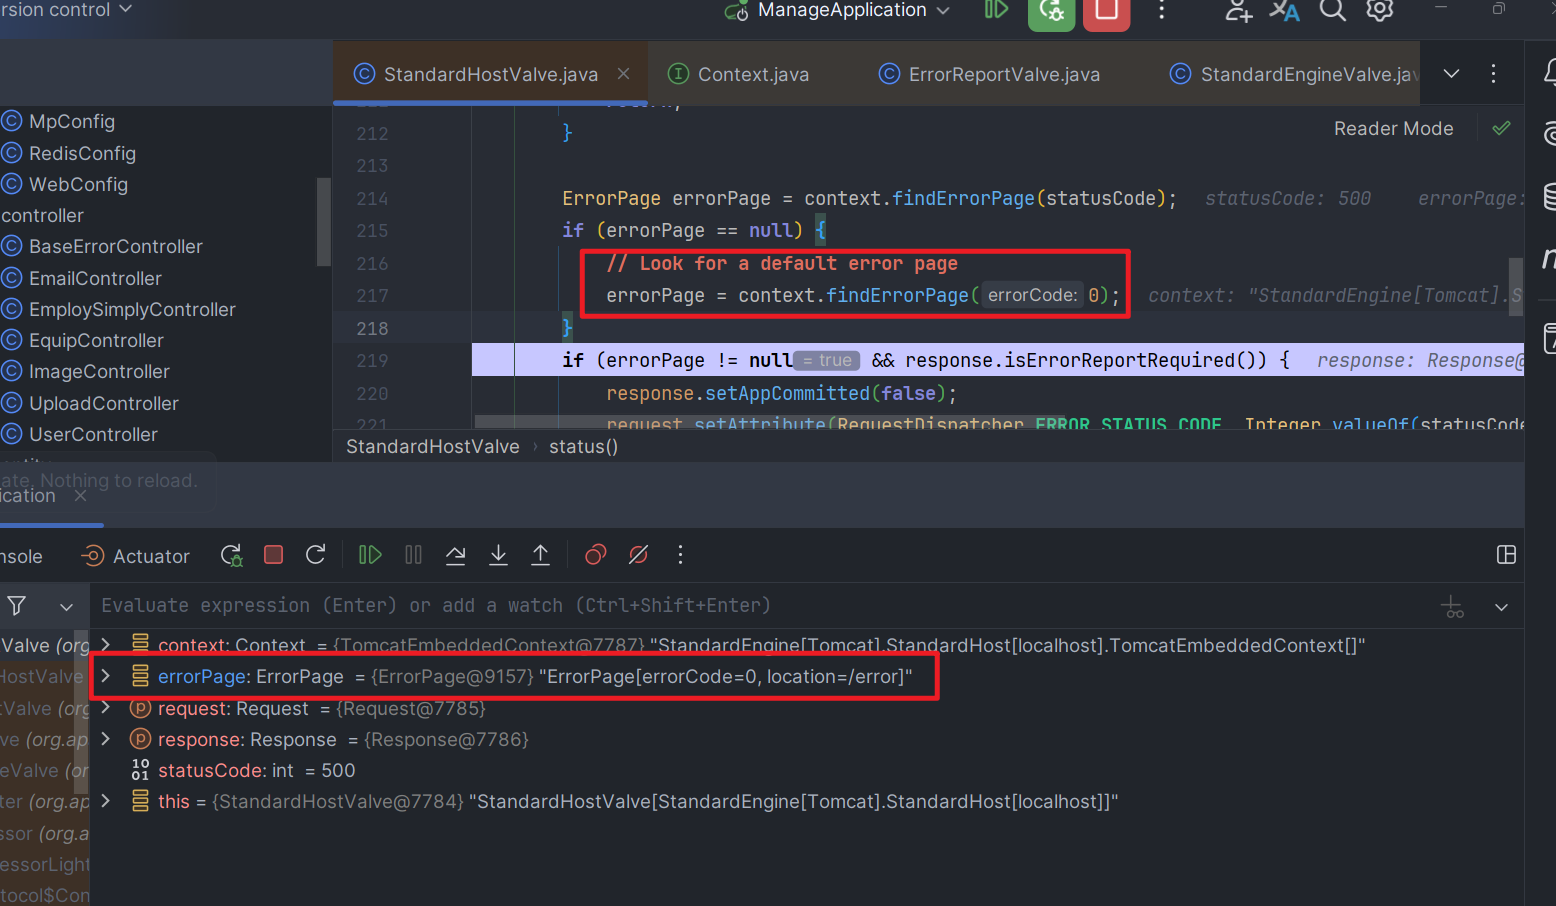Open Actuator tab
The image size is (1556, 906).
[x=136, y=556]
